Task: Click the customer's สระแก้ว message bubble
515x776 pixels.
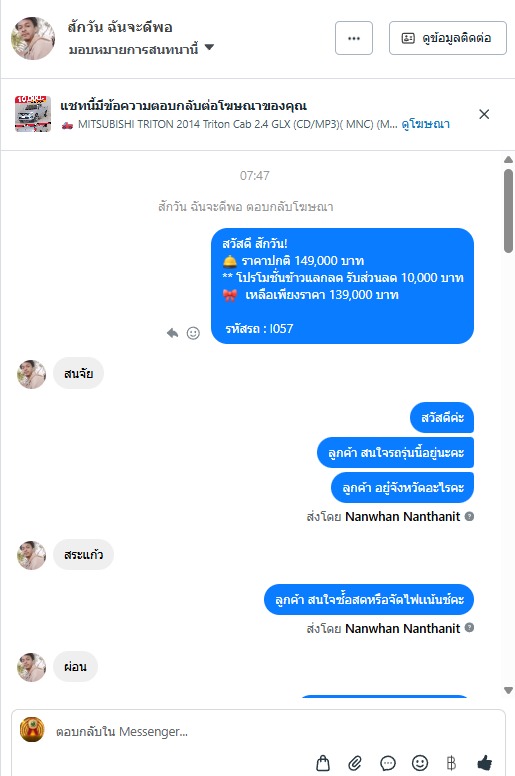Action: (x=84, y=554)
